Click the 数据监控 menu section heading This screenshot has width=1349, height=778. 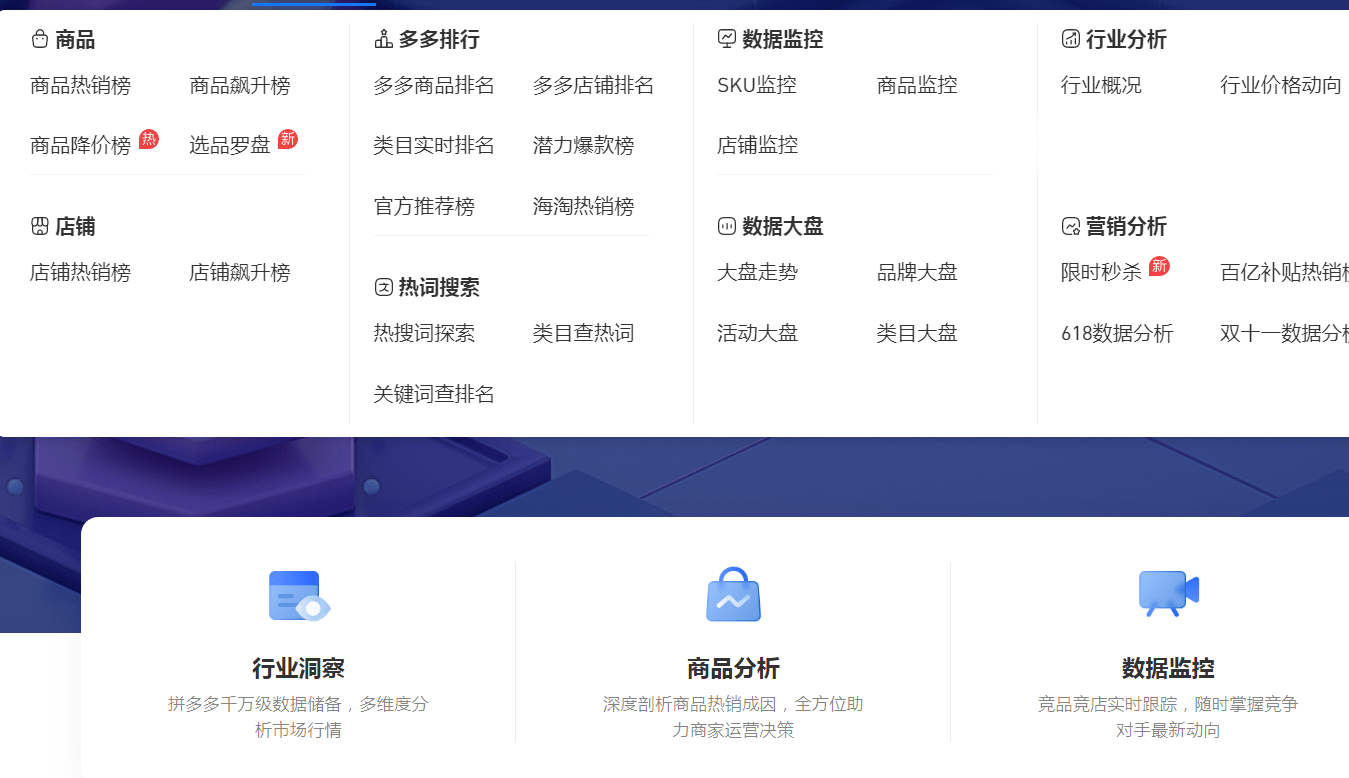point(783,40)
